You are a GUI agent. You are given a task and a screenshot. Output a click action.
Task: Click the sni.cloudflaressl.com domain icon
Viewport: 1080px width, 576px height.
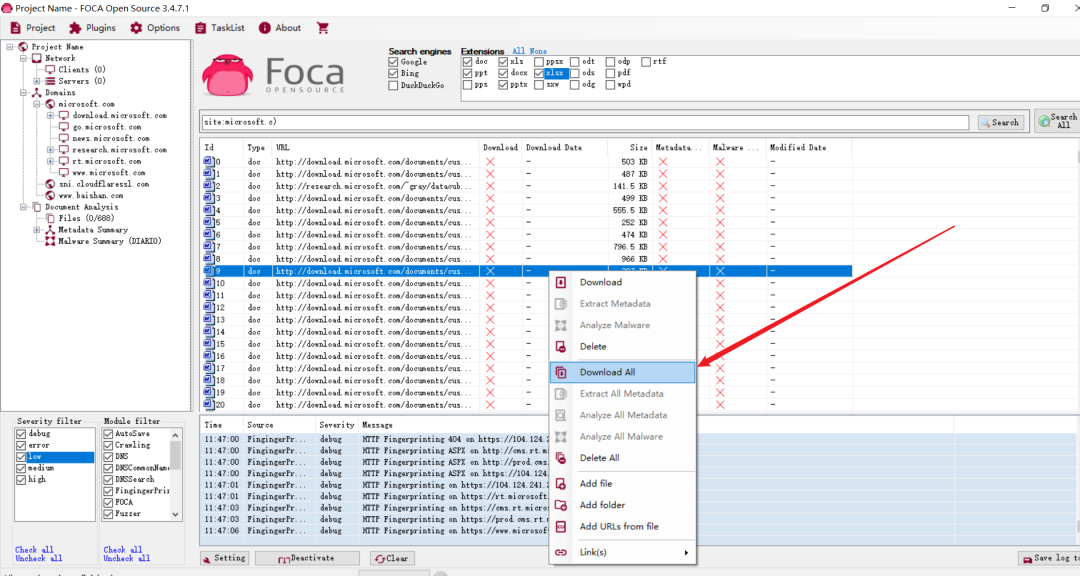point(50,184)
